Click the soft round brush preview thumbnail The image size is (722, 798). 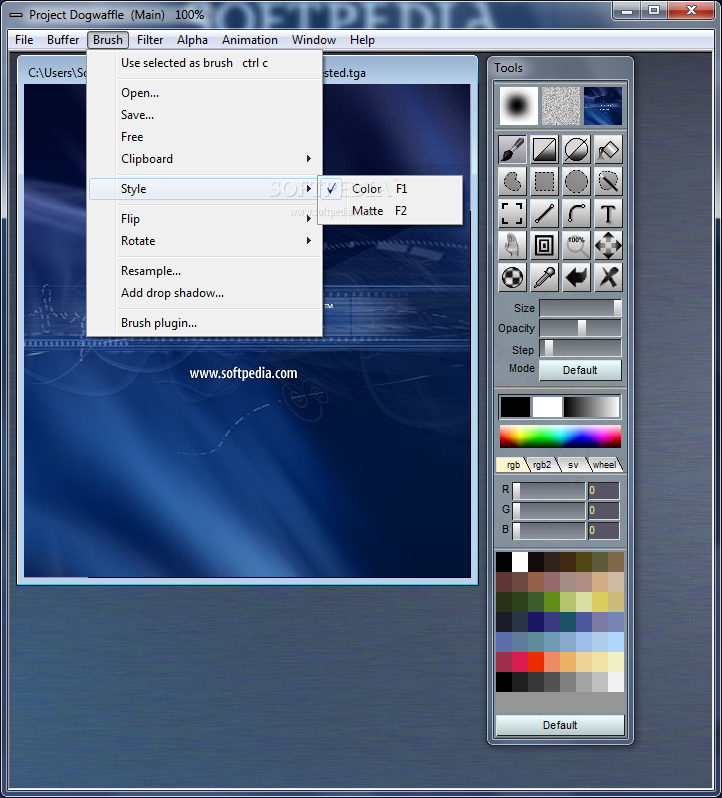pyautogui.click(x=518, y=105)
